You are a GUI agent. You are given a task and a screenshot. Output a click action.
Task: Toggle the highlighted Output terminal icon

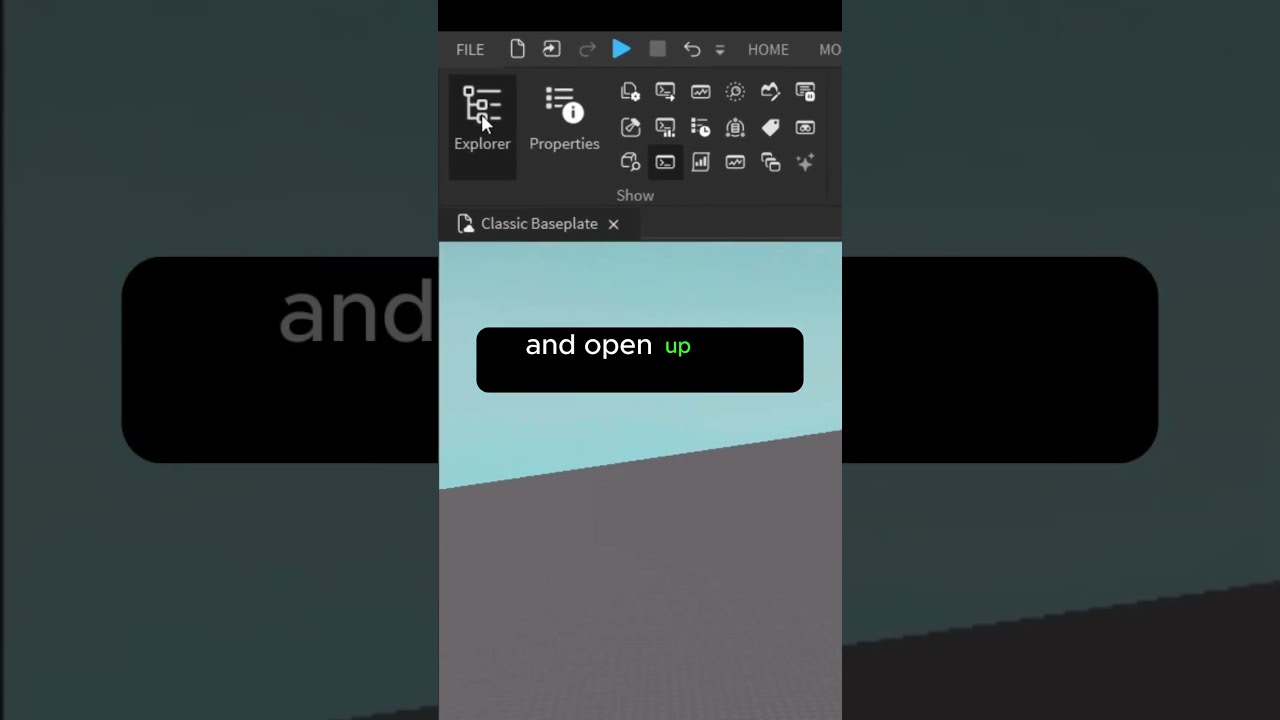coord(665,162)
